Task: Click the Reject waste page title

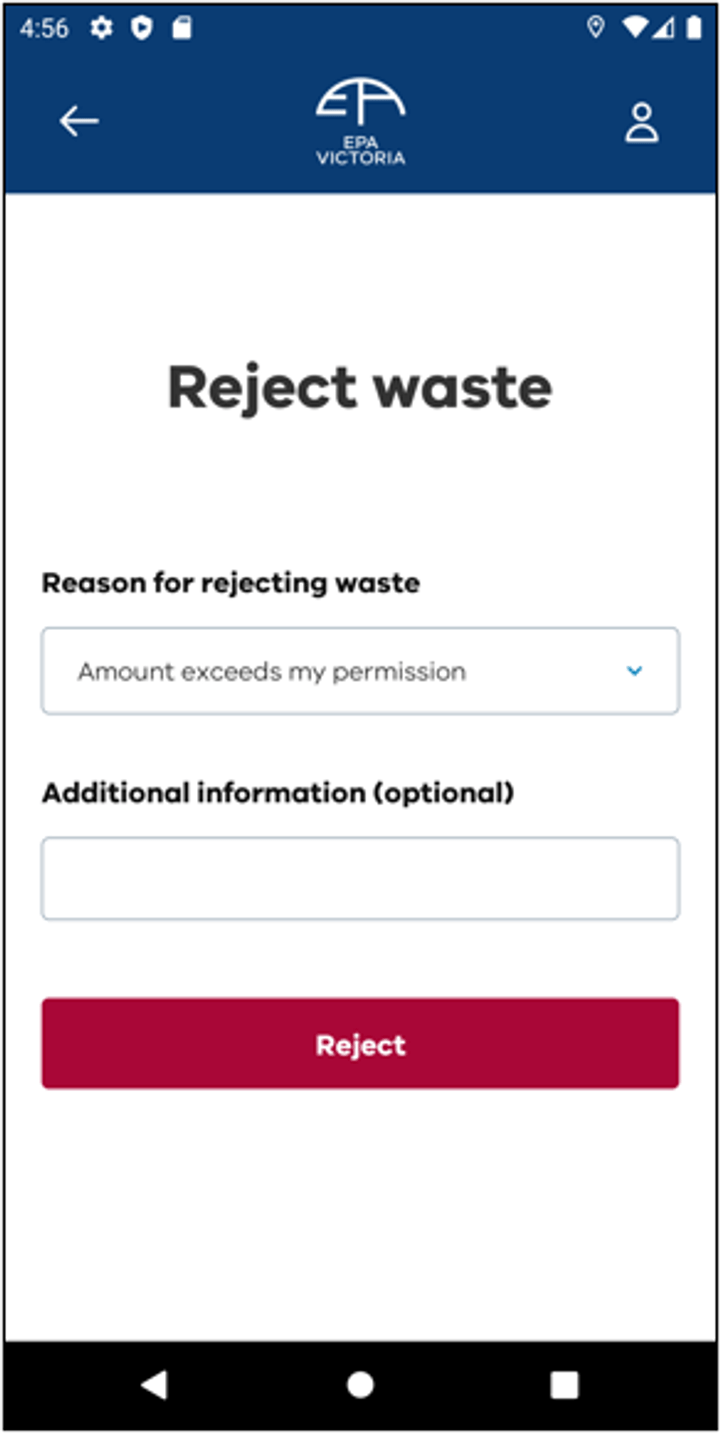Action: pos(360,387)
